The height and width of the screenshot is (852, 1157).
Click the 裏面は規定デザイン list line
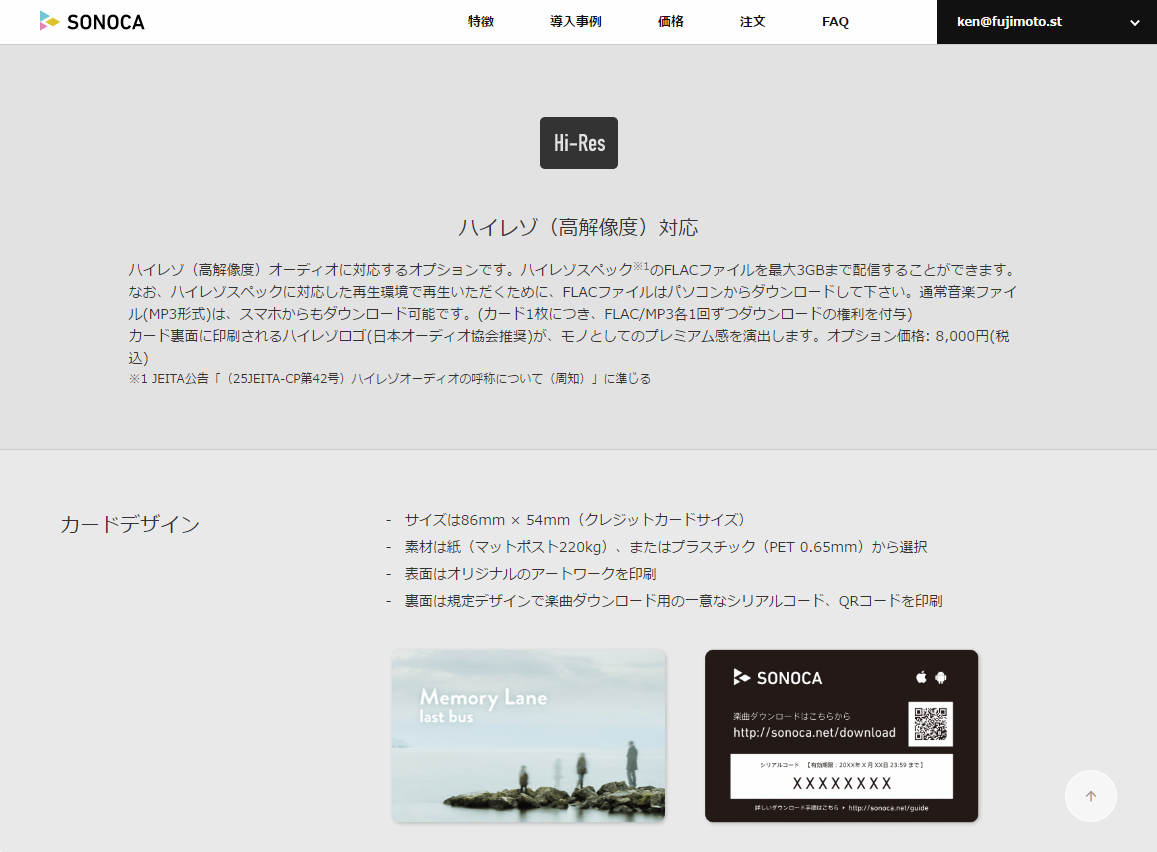[x=674, y=601]
